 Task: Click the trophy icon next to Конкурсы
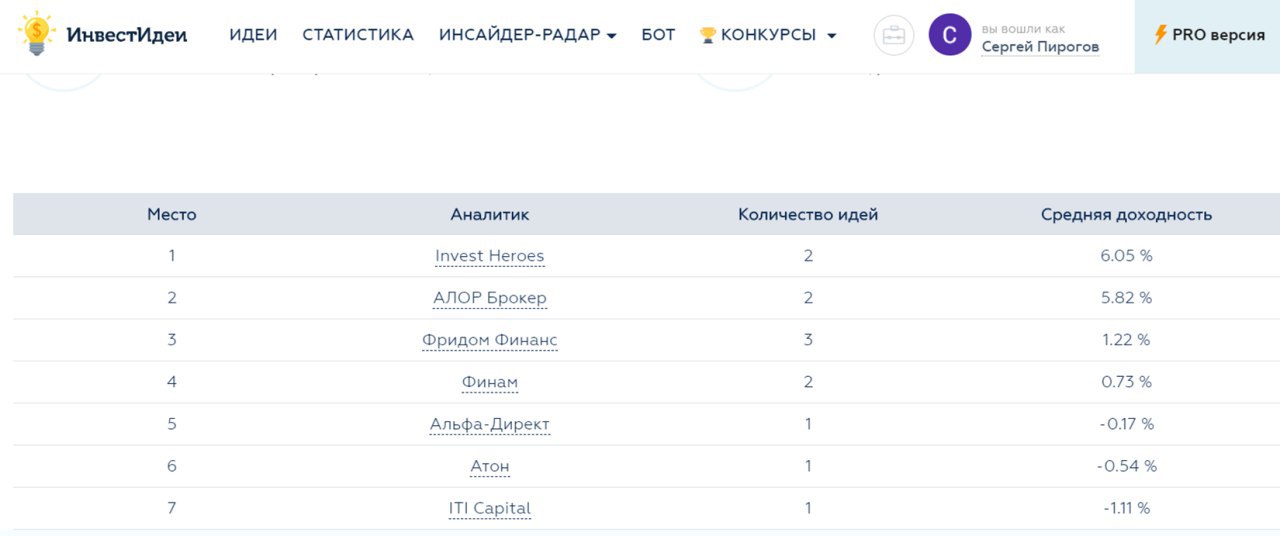[x=708, y=35]
